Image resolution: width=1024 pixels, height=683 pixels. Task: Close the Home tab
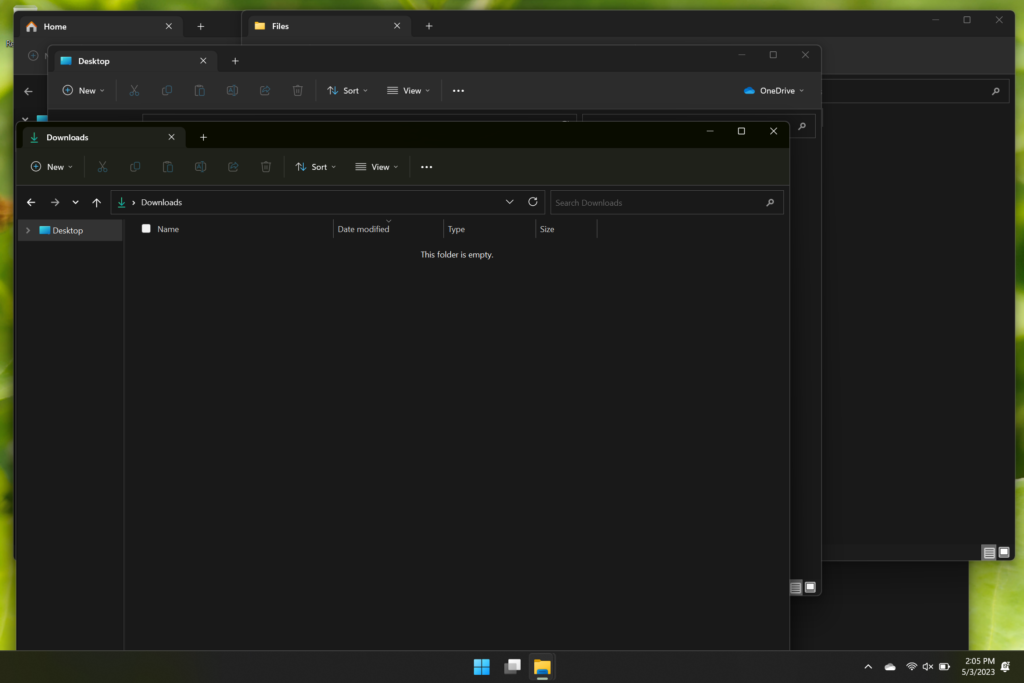point(168,27)
